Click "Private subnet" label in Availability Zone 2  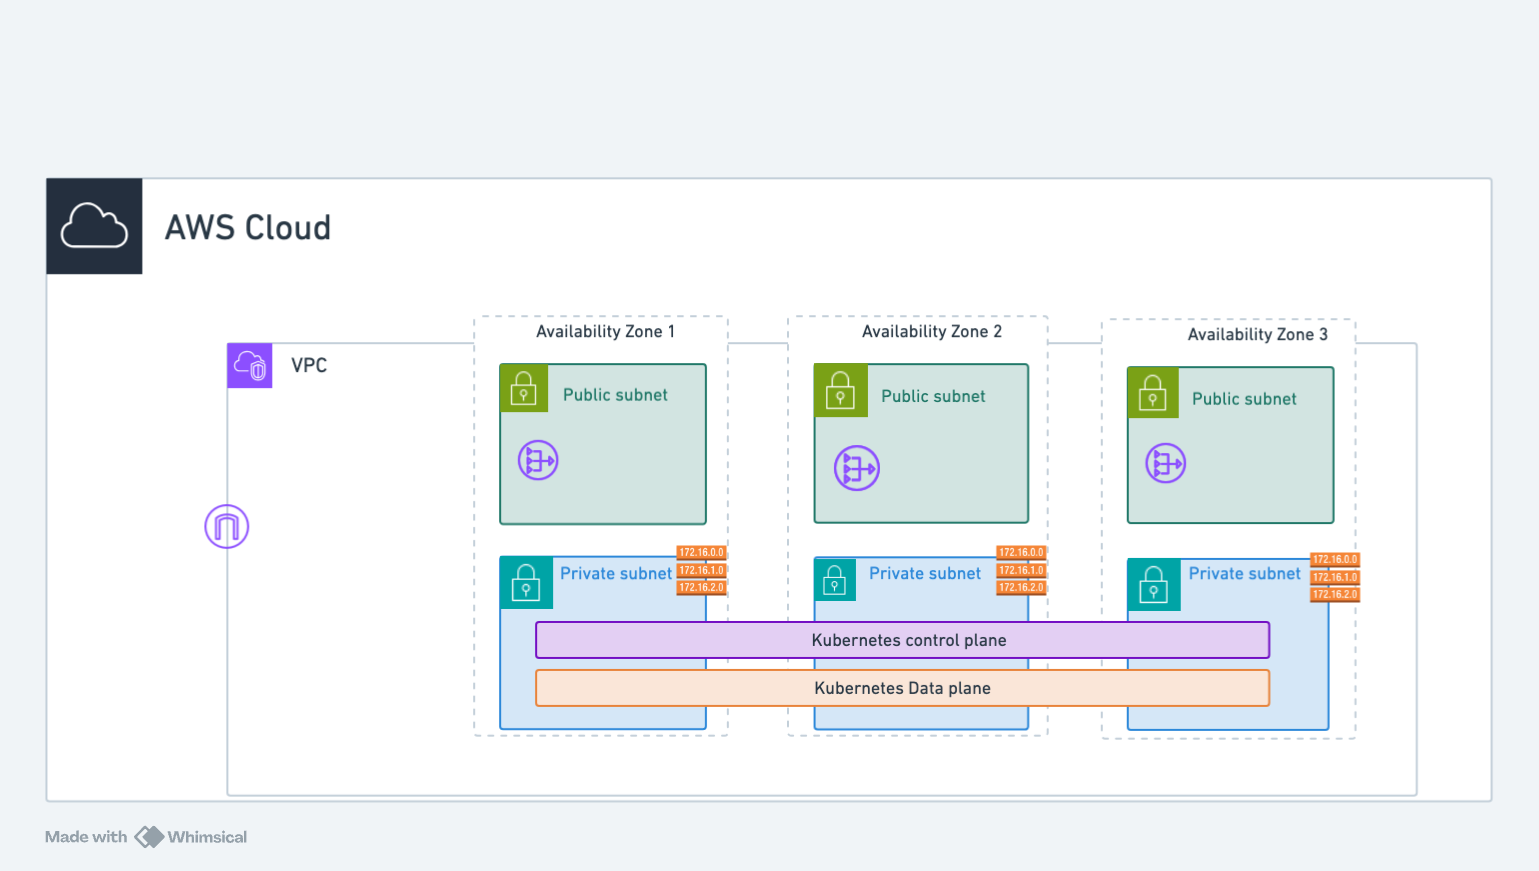coord(925,574)
